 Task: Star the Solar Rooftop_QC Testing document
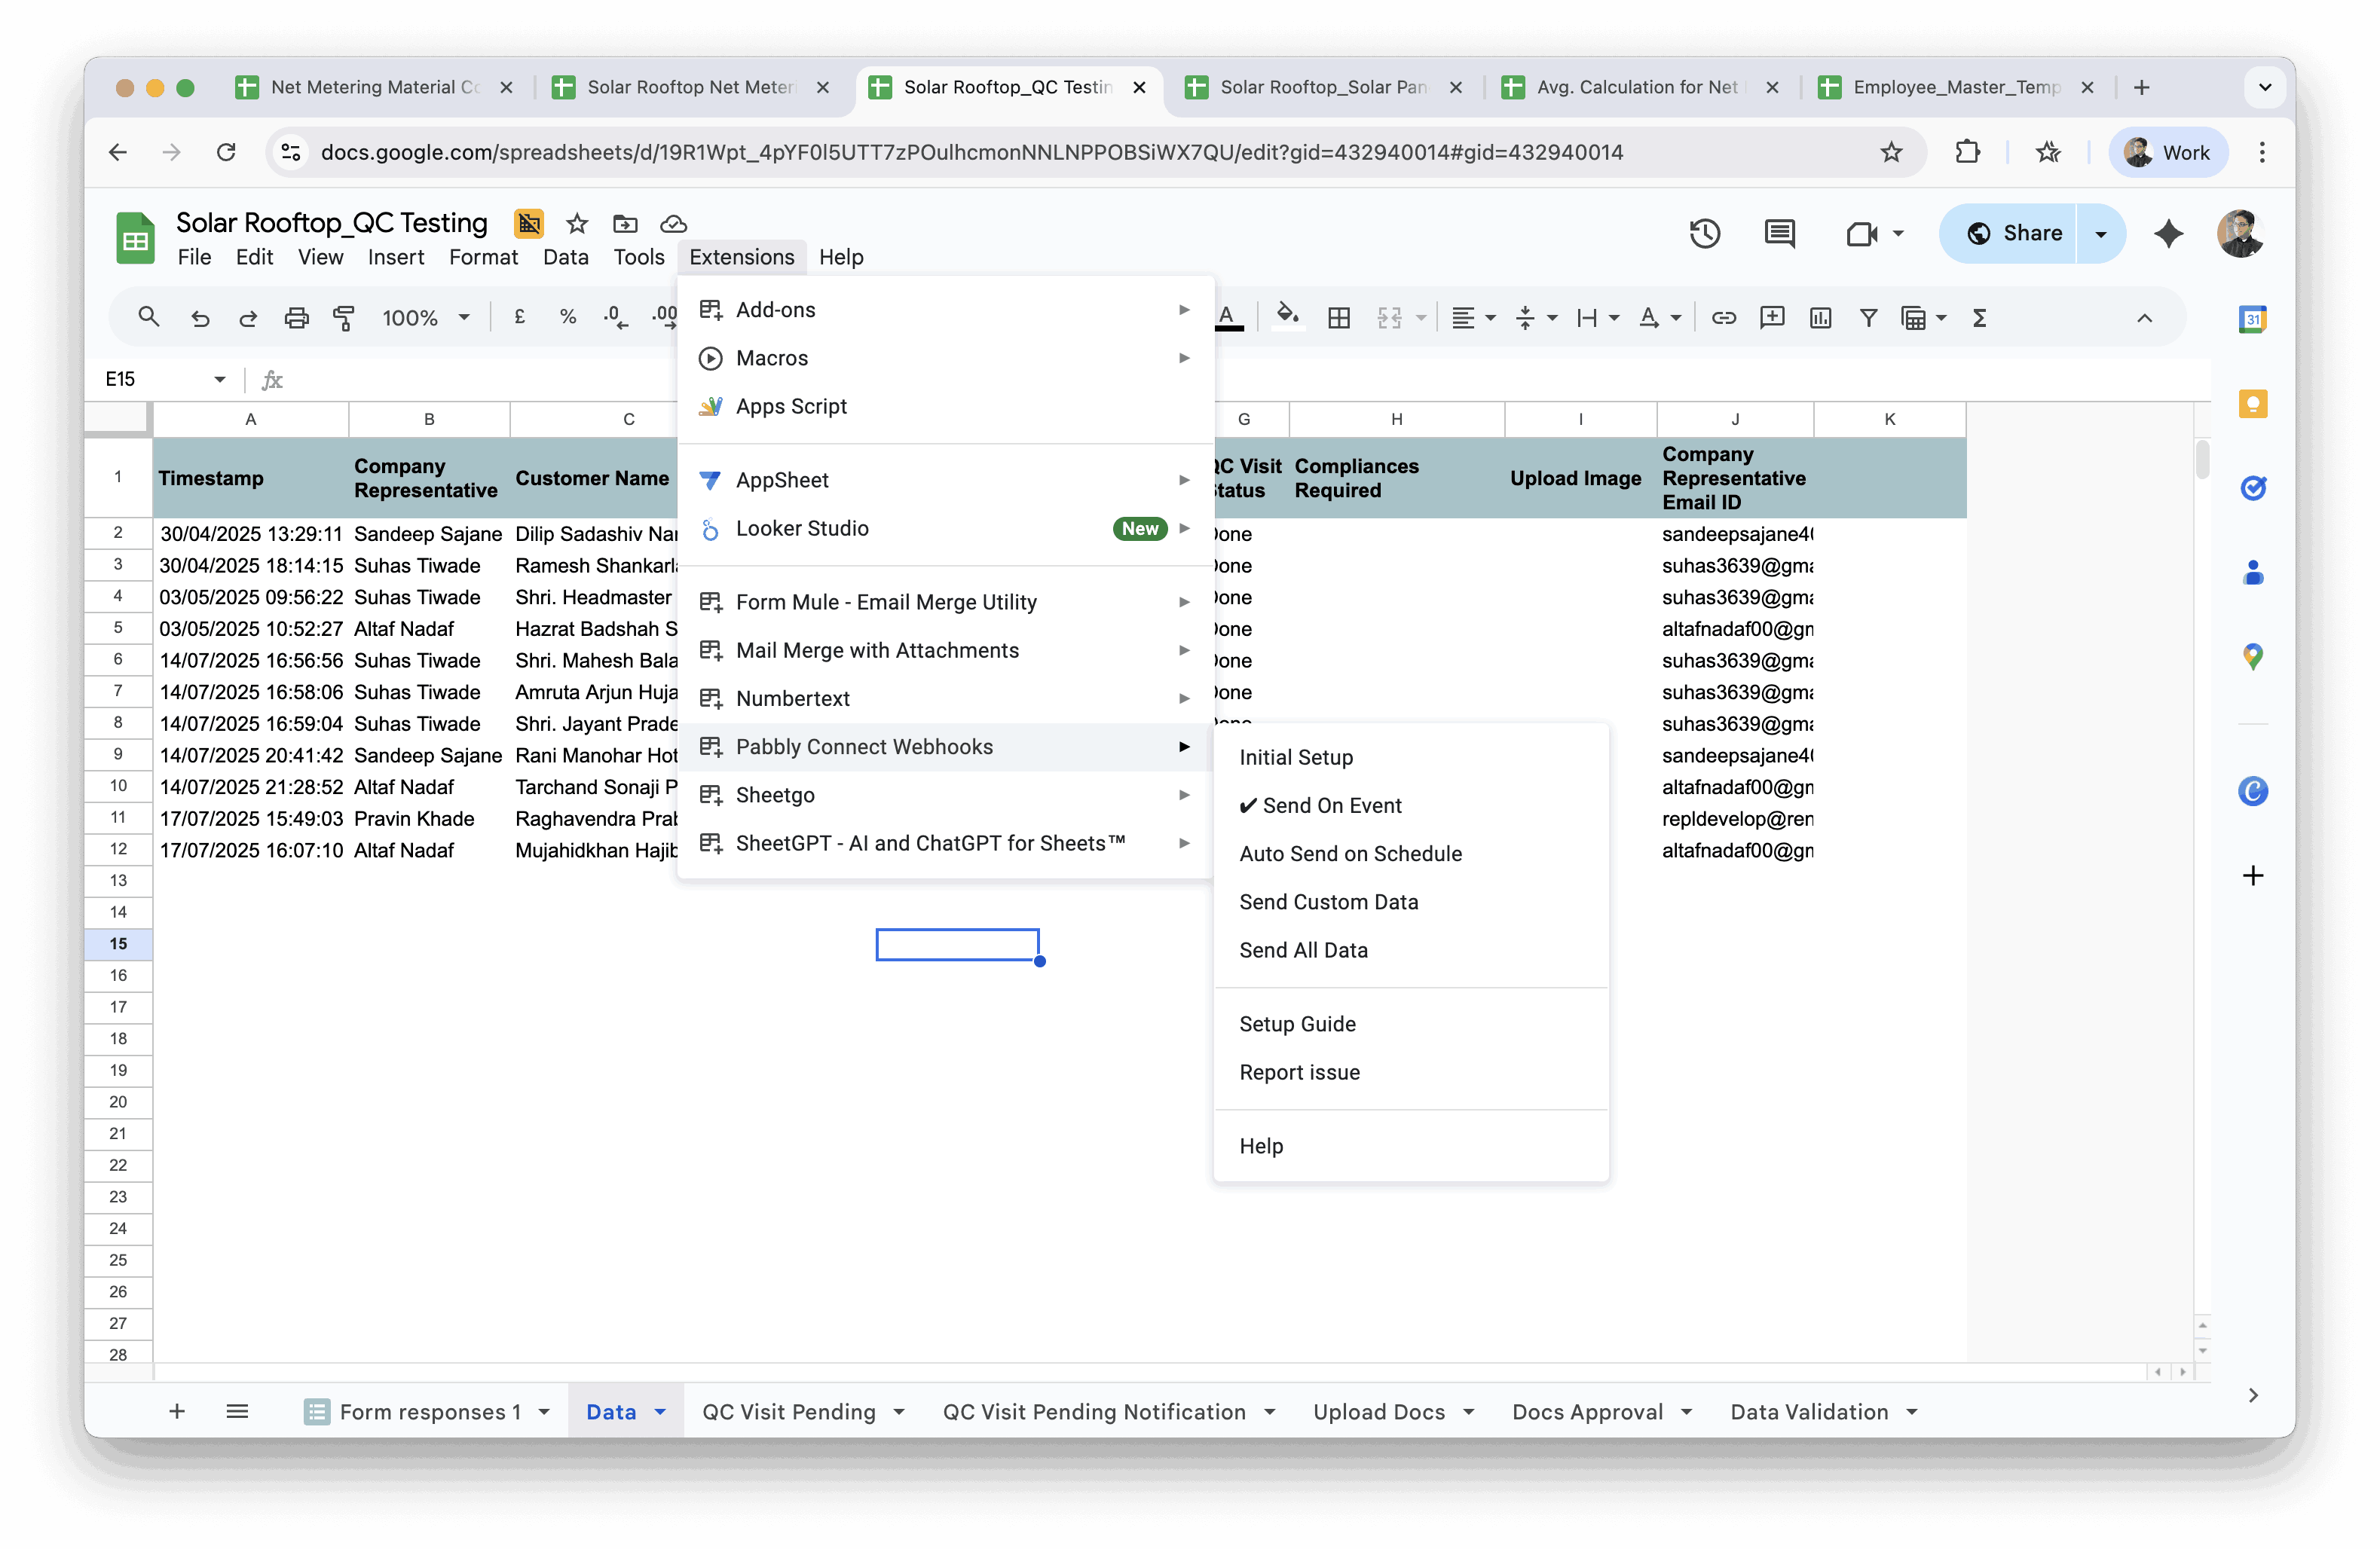[x=577, y=223]
